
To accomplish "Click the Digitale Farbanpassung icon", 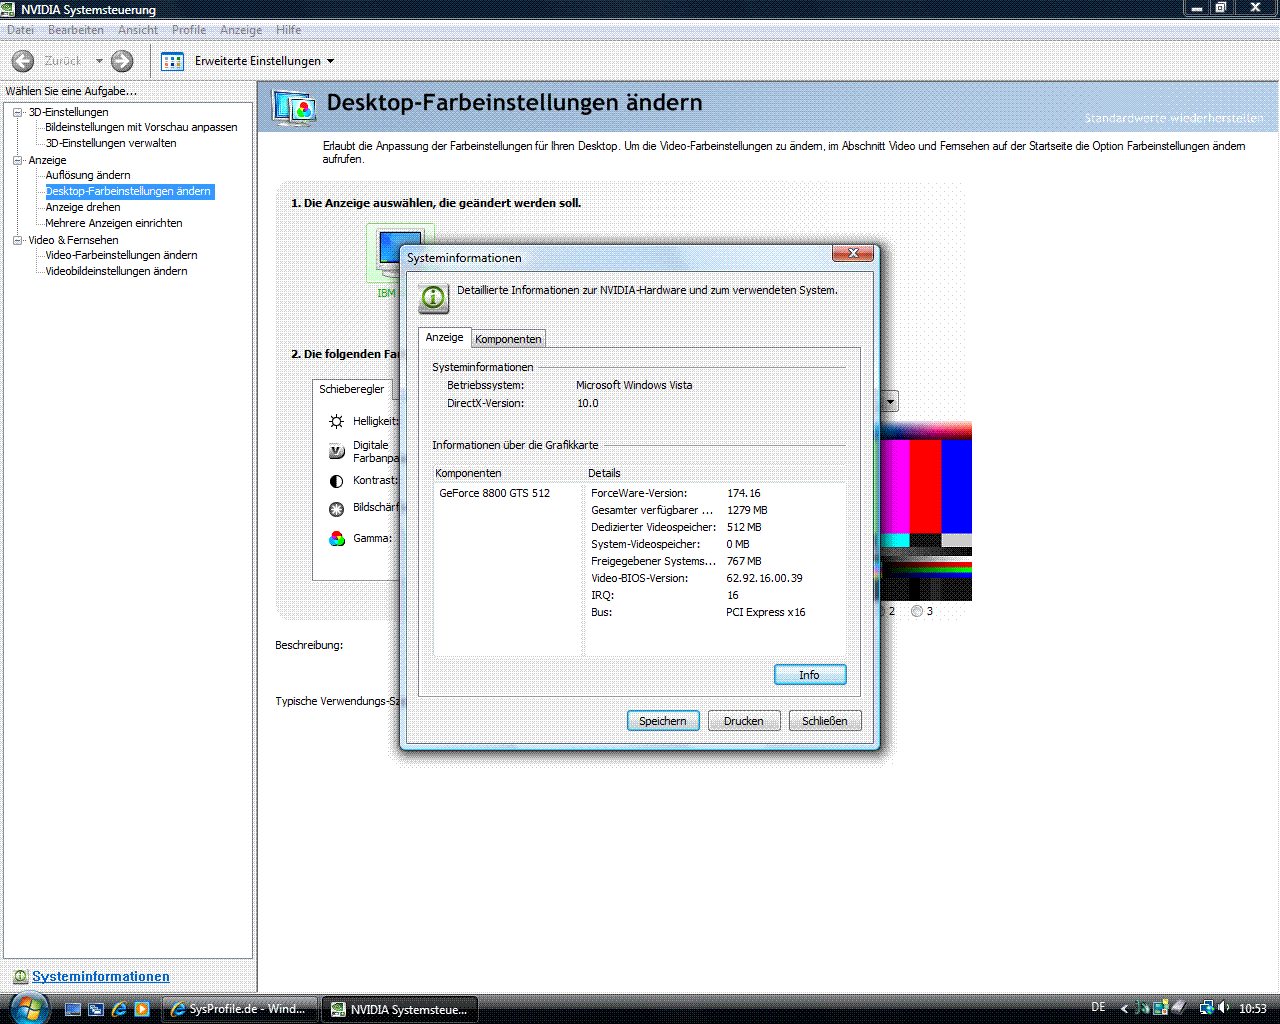I will tap(337, 451).
